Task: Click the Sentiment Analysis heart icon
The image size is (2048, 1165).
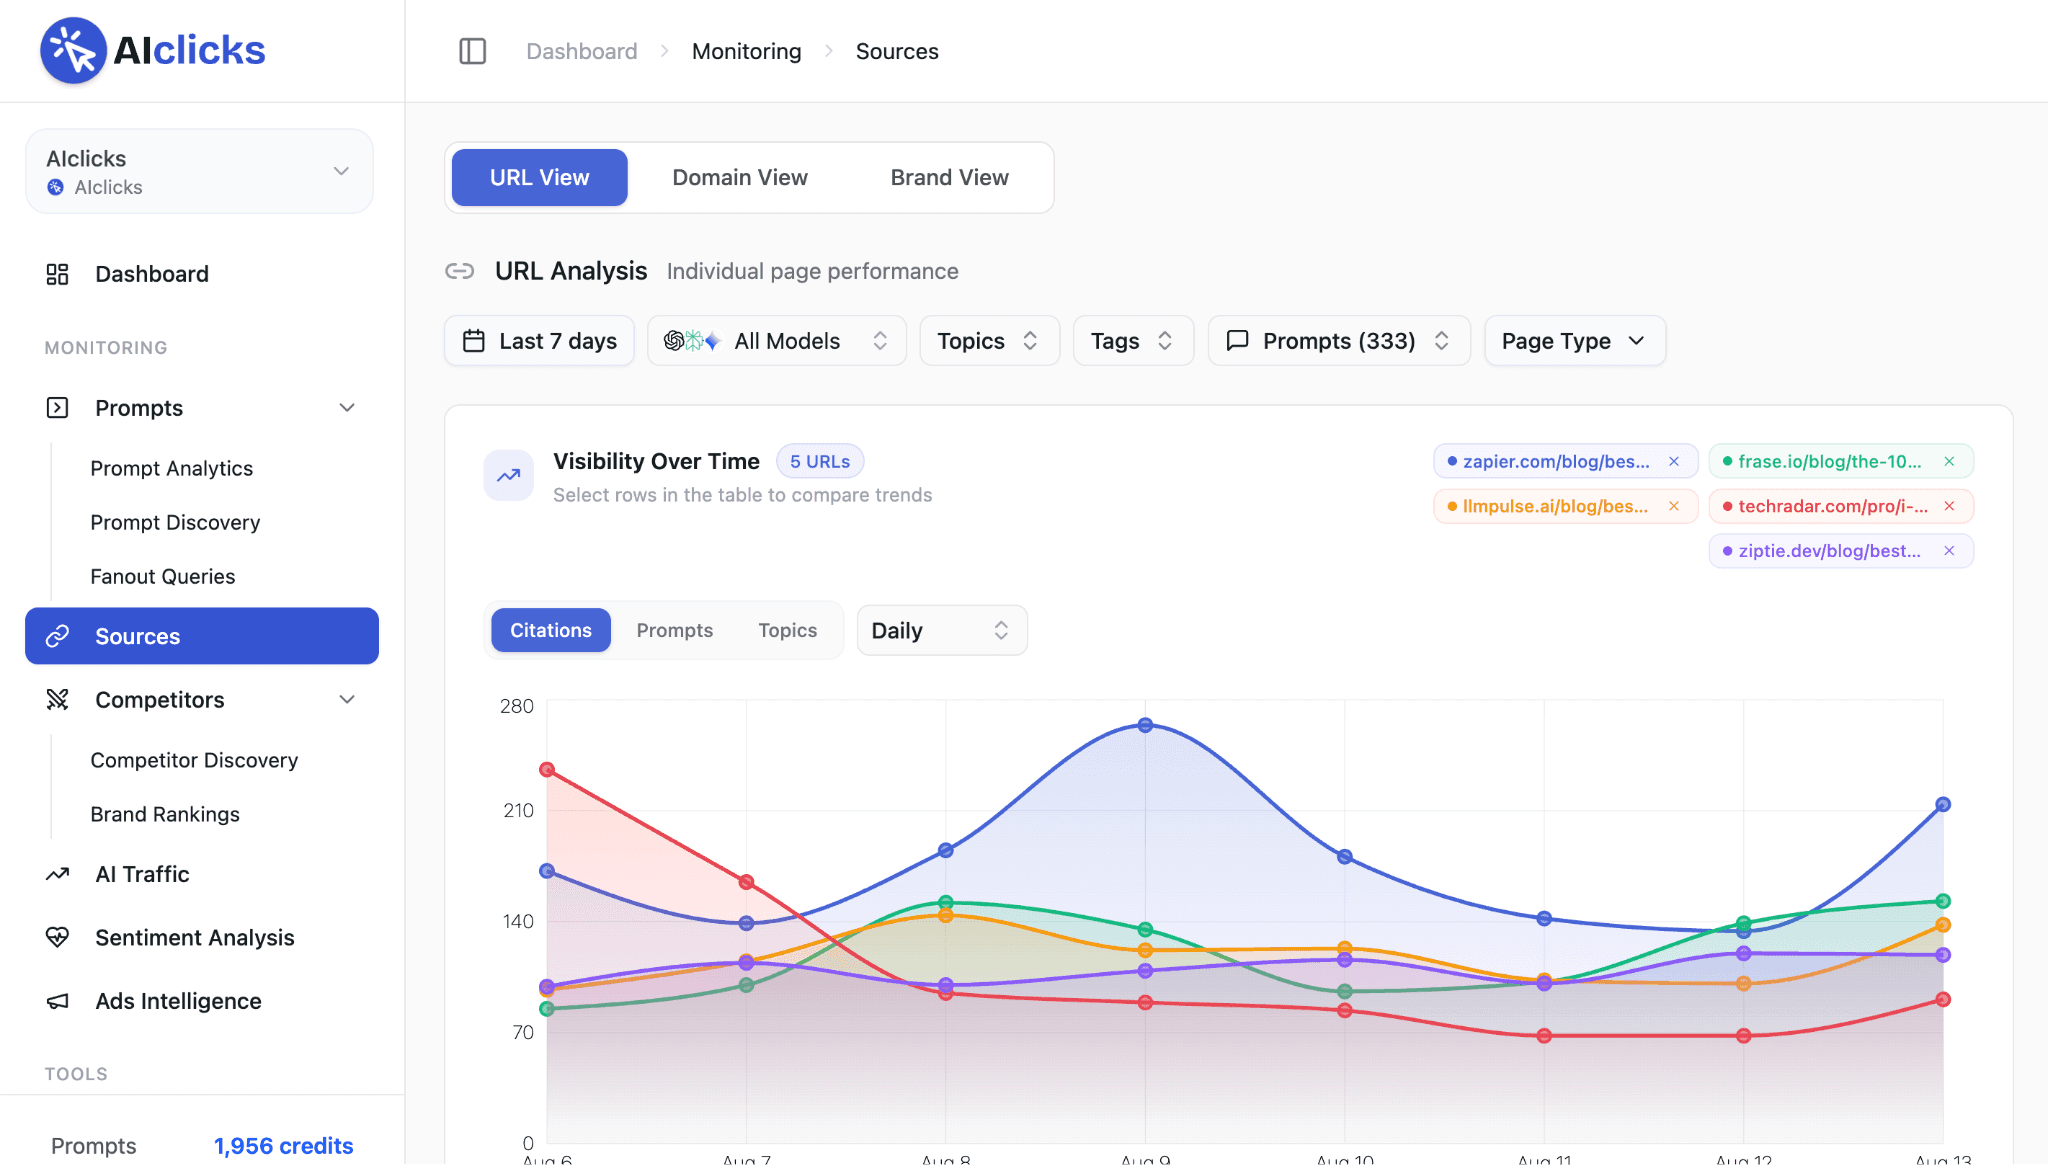Action: pyautogui.click(x=57, y=938)
